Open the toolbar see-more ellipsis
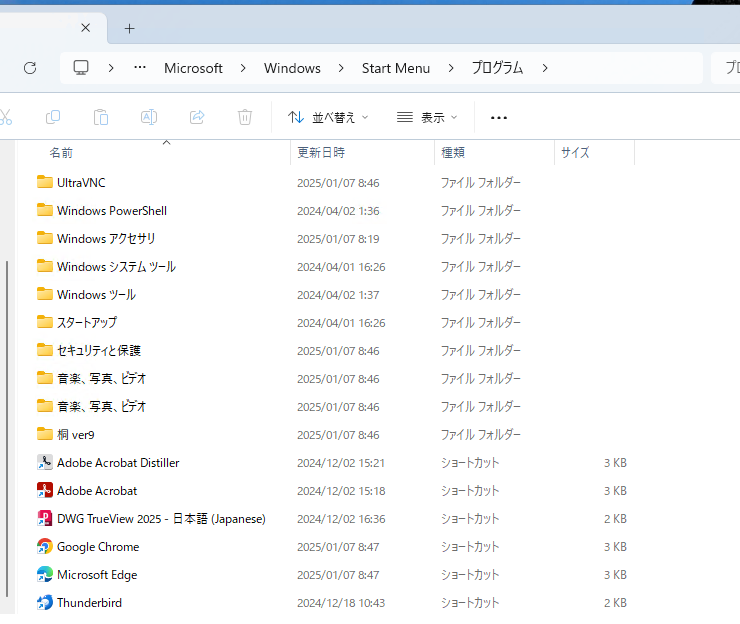The image size is (740, 624). 499,118
